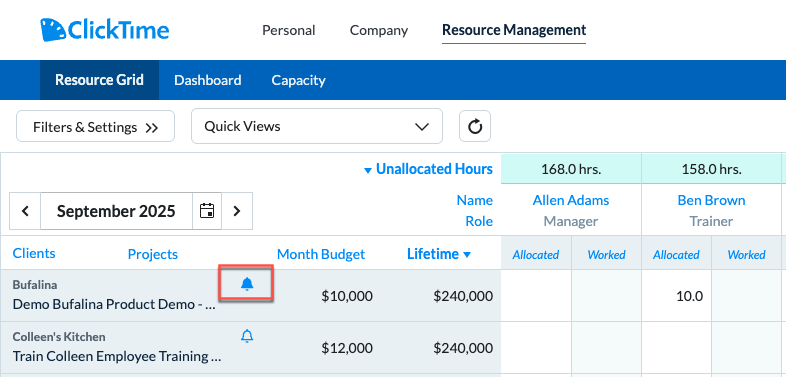Click Worked header under Ben Brown
Screen dimensions: 786x377
coord(746,255)
